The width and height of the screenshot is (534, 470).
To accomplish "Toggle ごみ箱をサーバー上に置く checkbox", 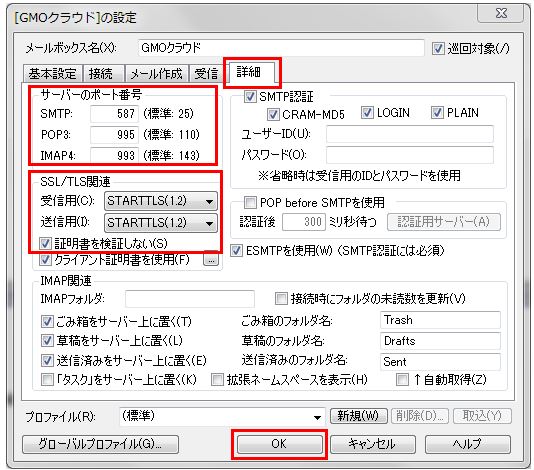I will [47, 321].
